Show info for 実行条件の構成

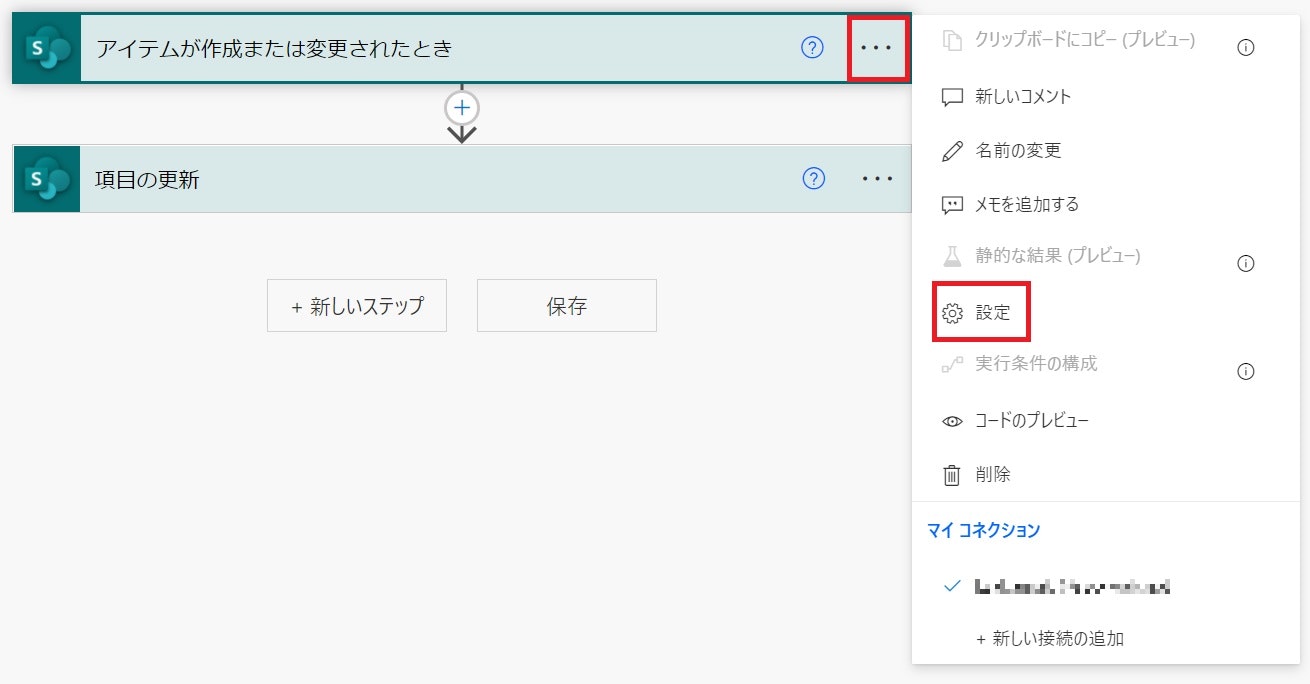tap(1246, 372)
